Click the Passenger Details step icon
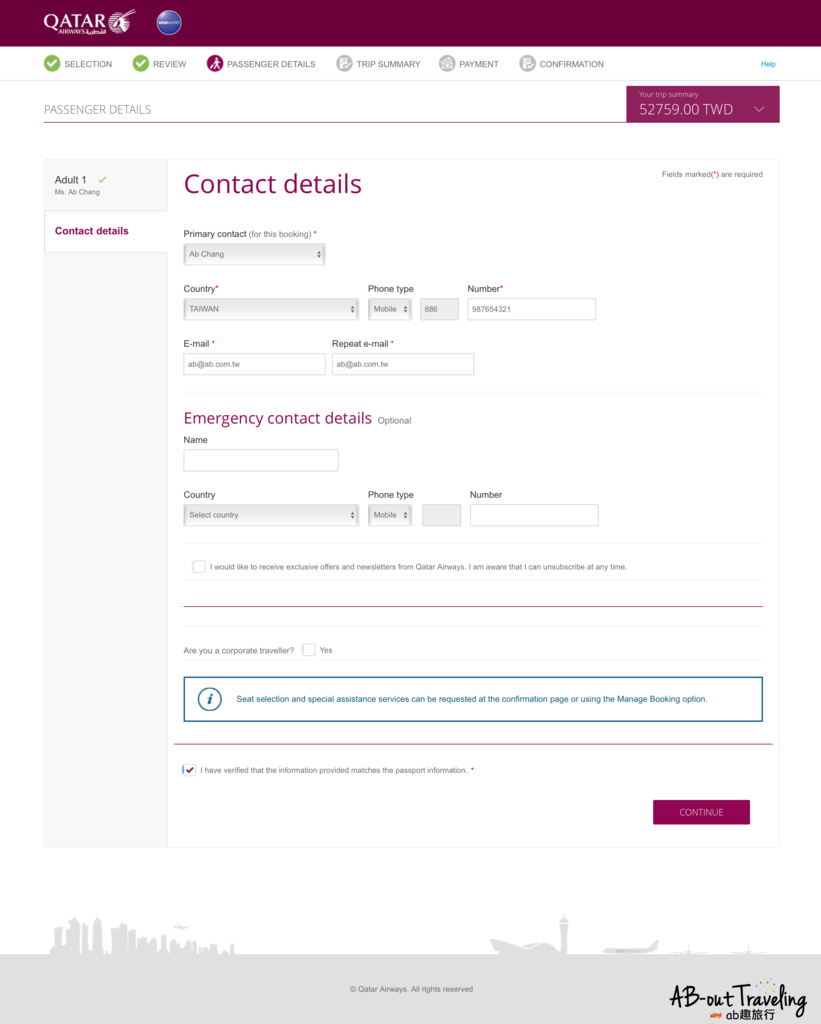 click(215, 64)
